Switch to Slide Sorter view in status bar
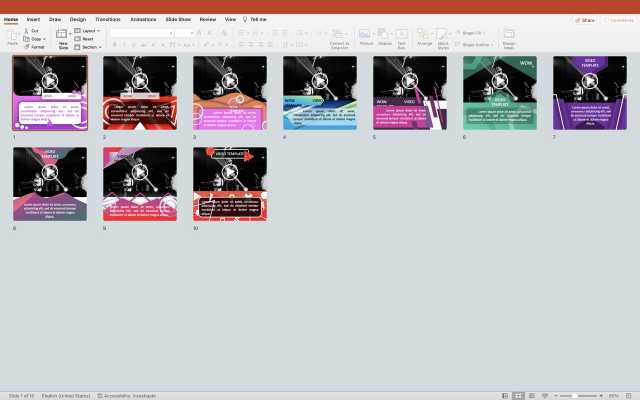The width and height of the screenshot is (640, 400). coord(517,395)
